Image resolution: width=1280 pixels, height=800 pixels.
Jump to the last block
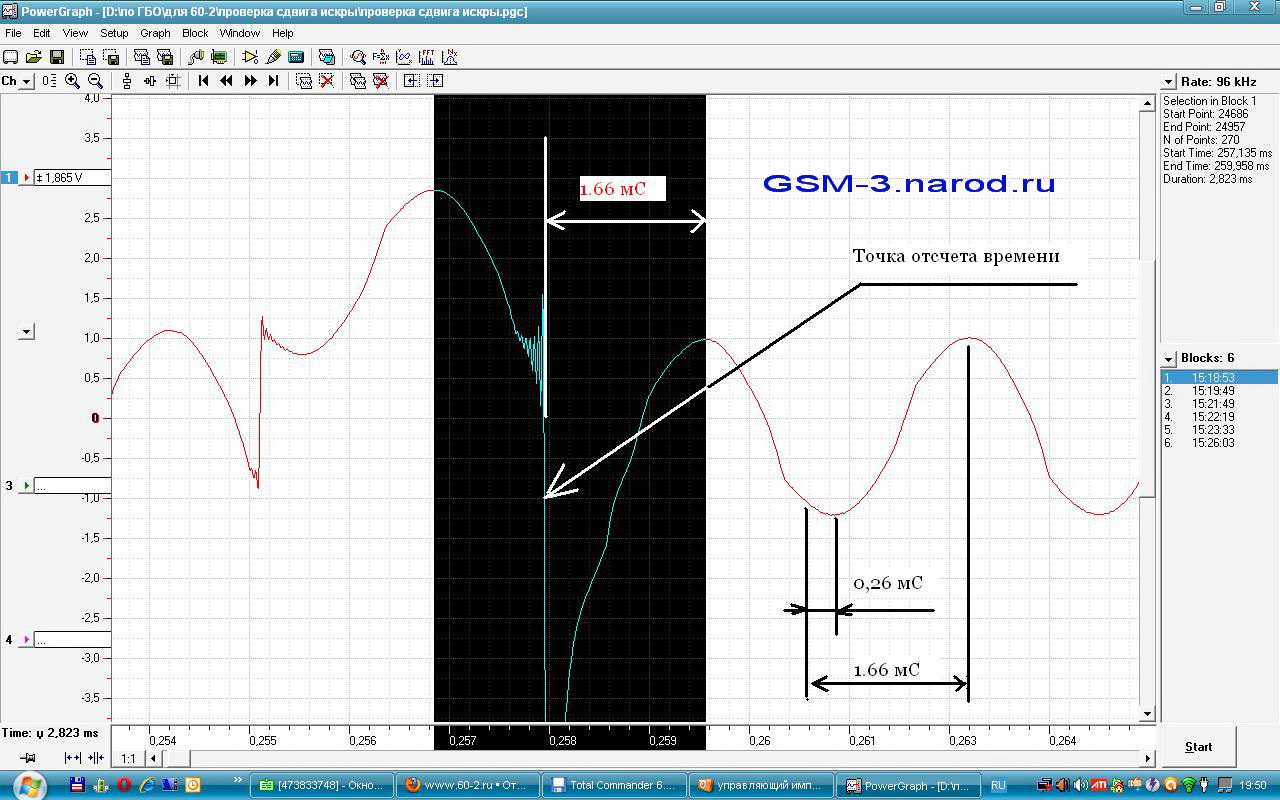[x=273, y=81]
